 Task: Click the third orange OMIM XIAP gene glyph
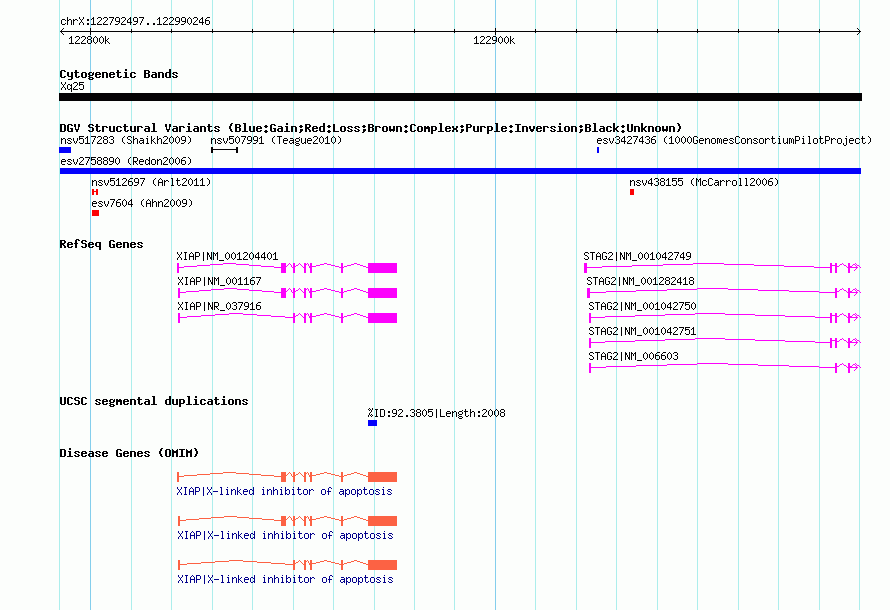click(x=287, y=565)
